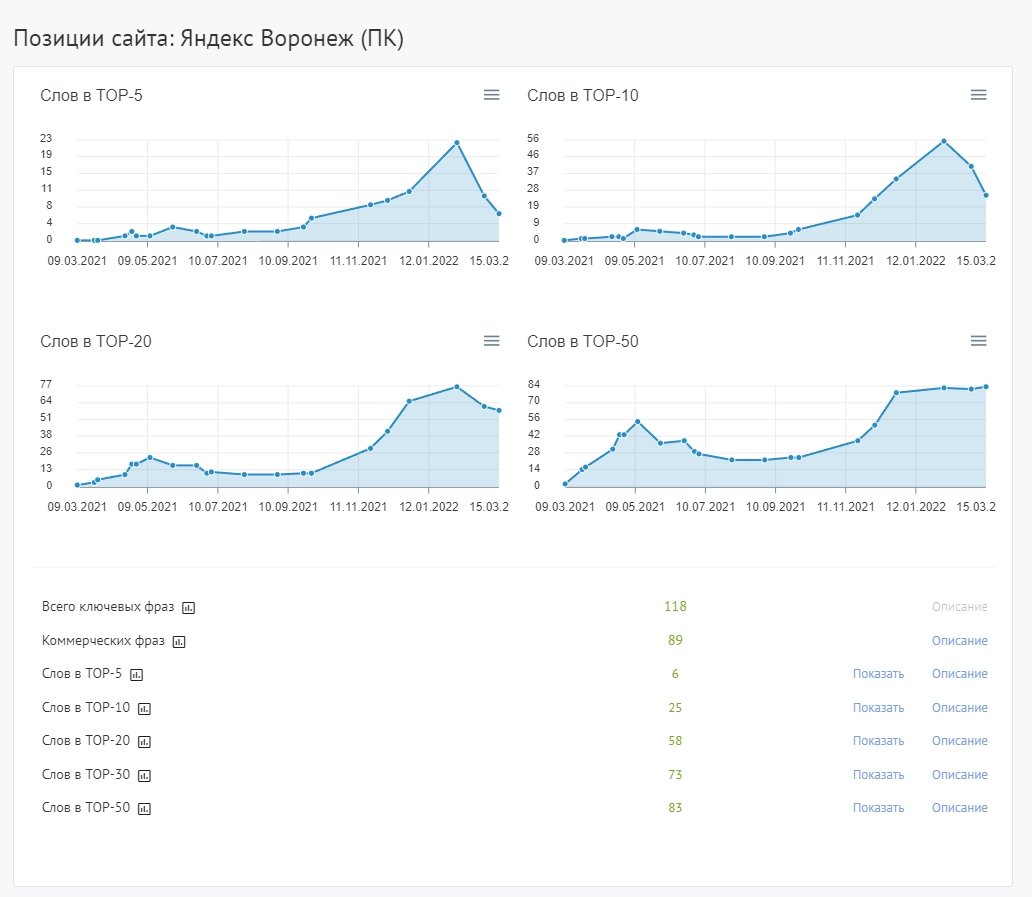Click chart icon next to Всего ключевых фраз
1032x897 pixels.
point(189,607)
